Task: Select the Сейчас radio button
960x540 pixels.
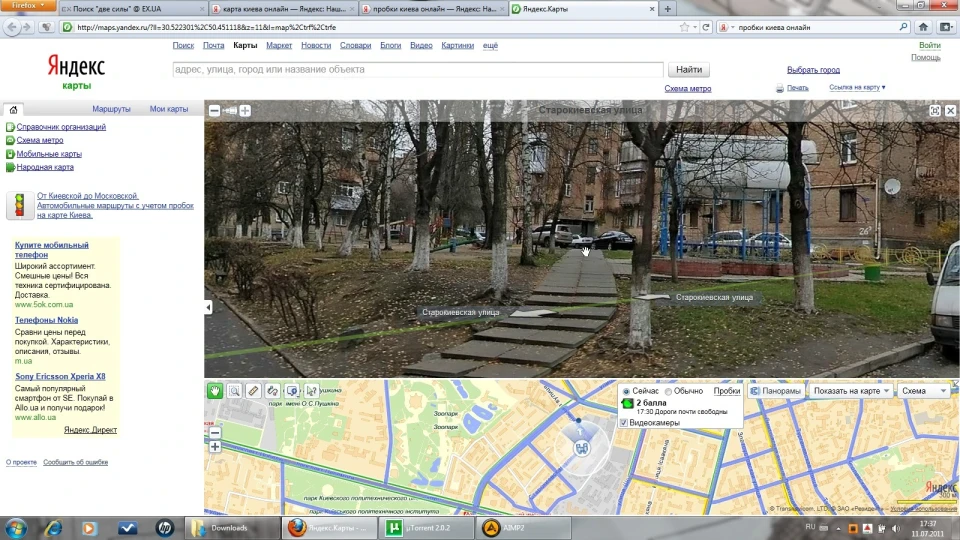Action: tap(626, 391)
